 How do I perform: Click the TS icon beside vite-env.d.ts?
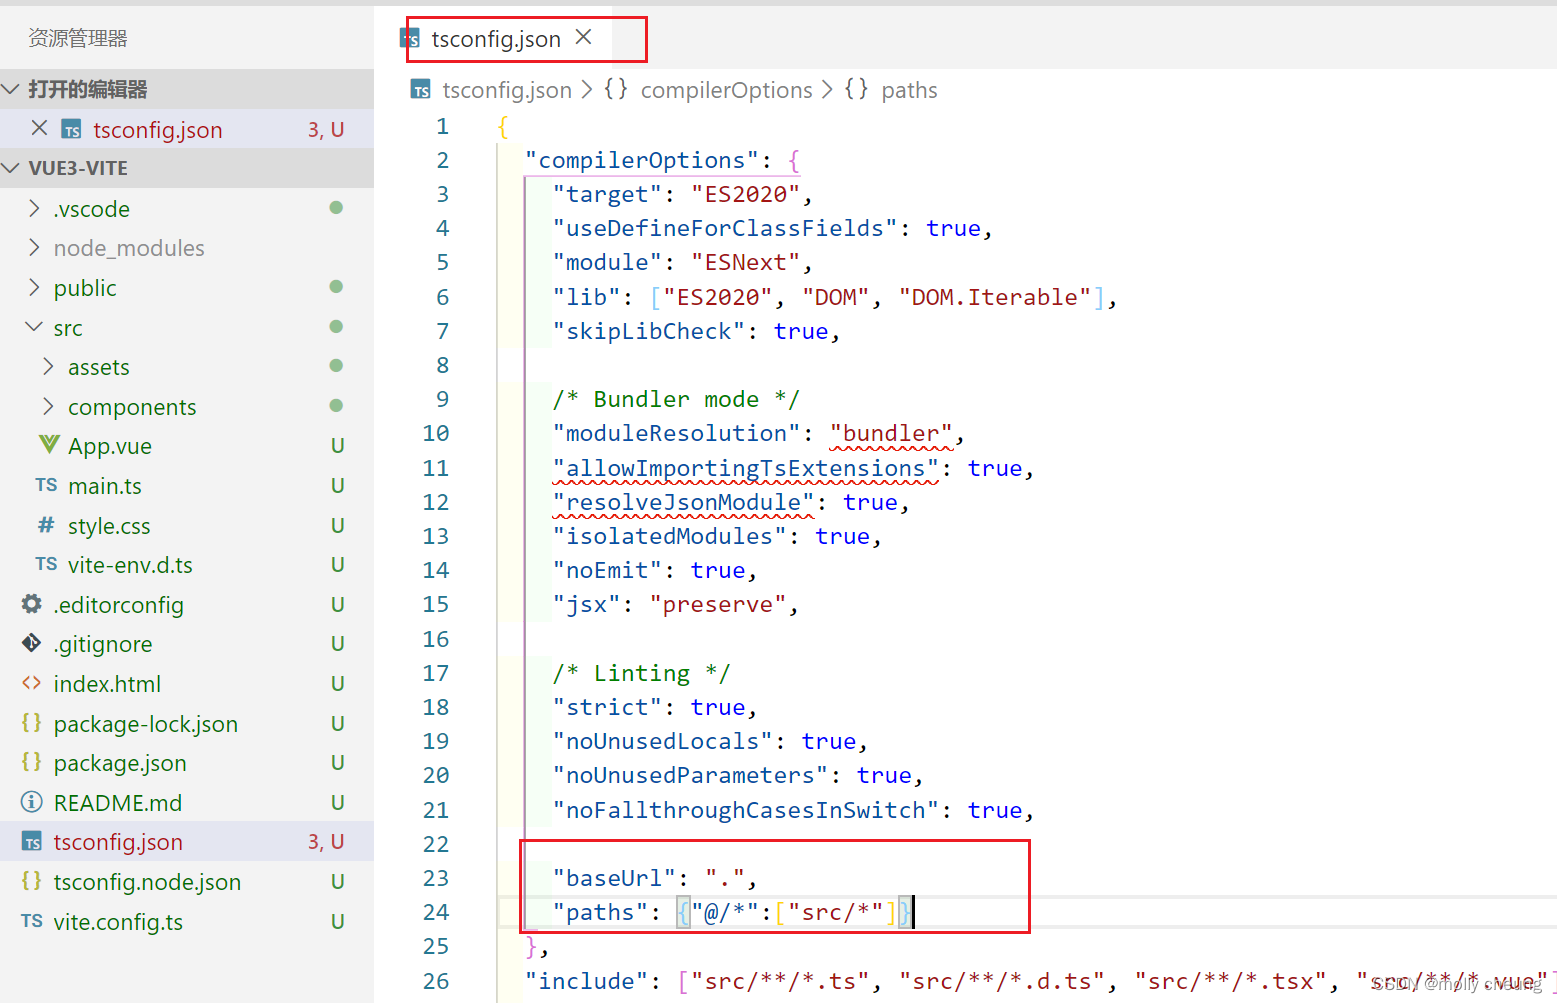pos(46,564)
